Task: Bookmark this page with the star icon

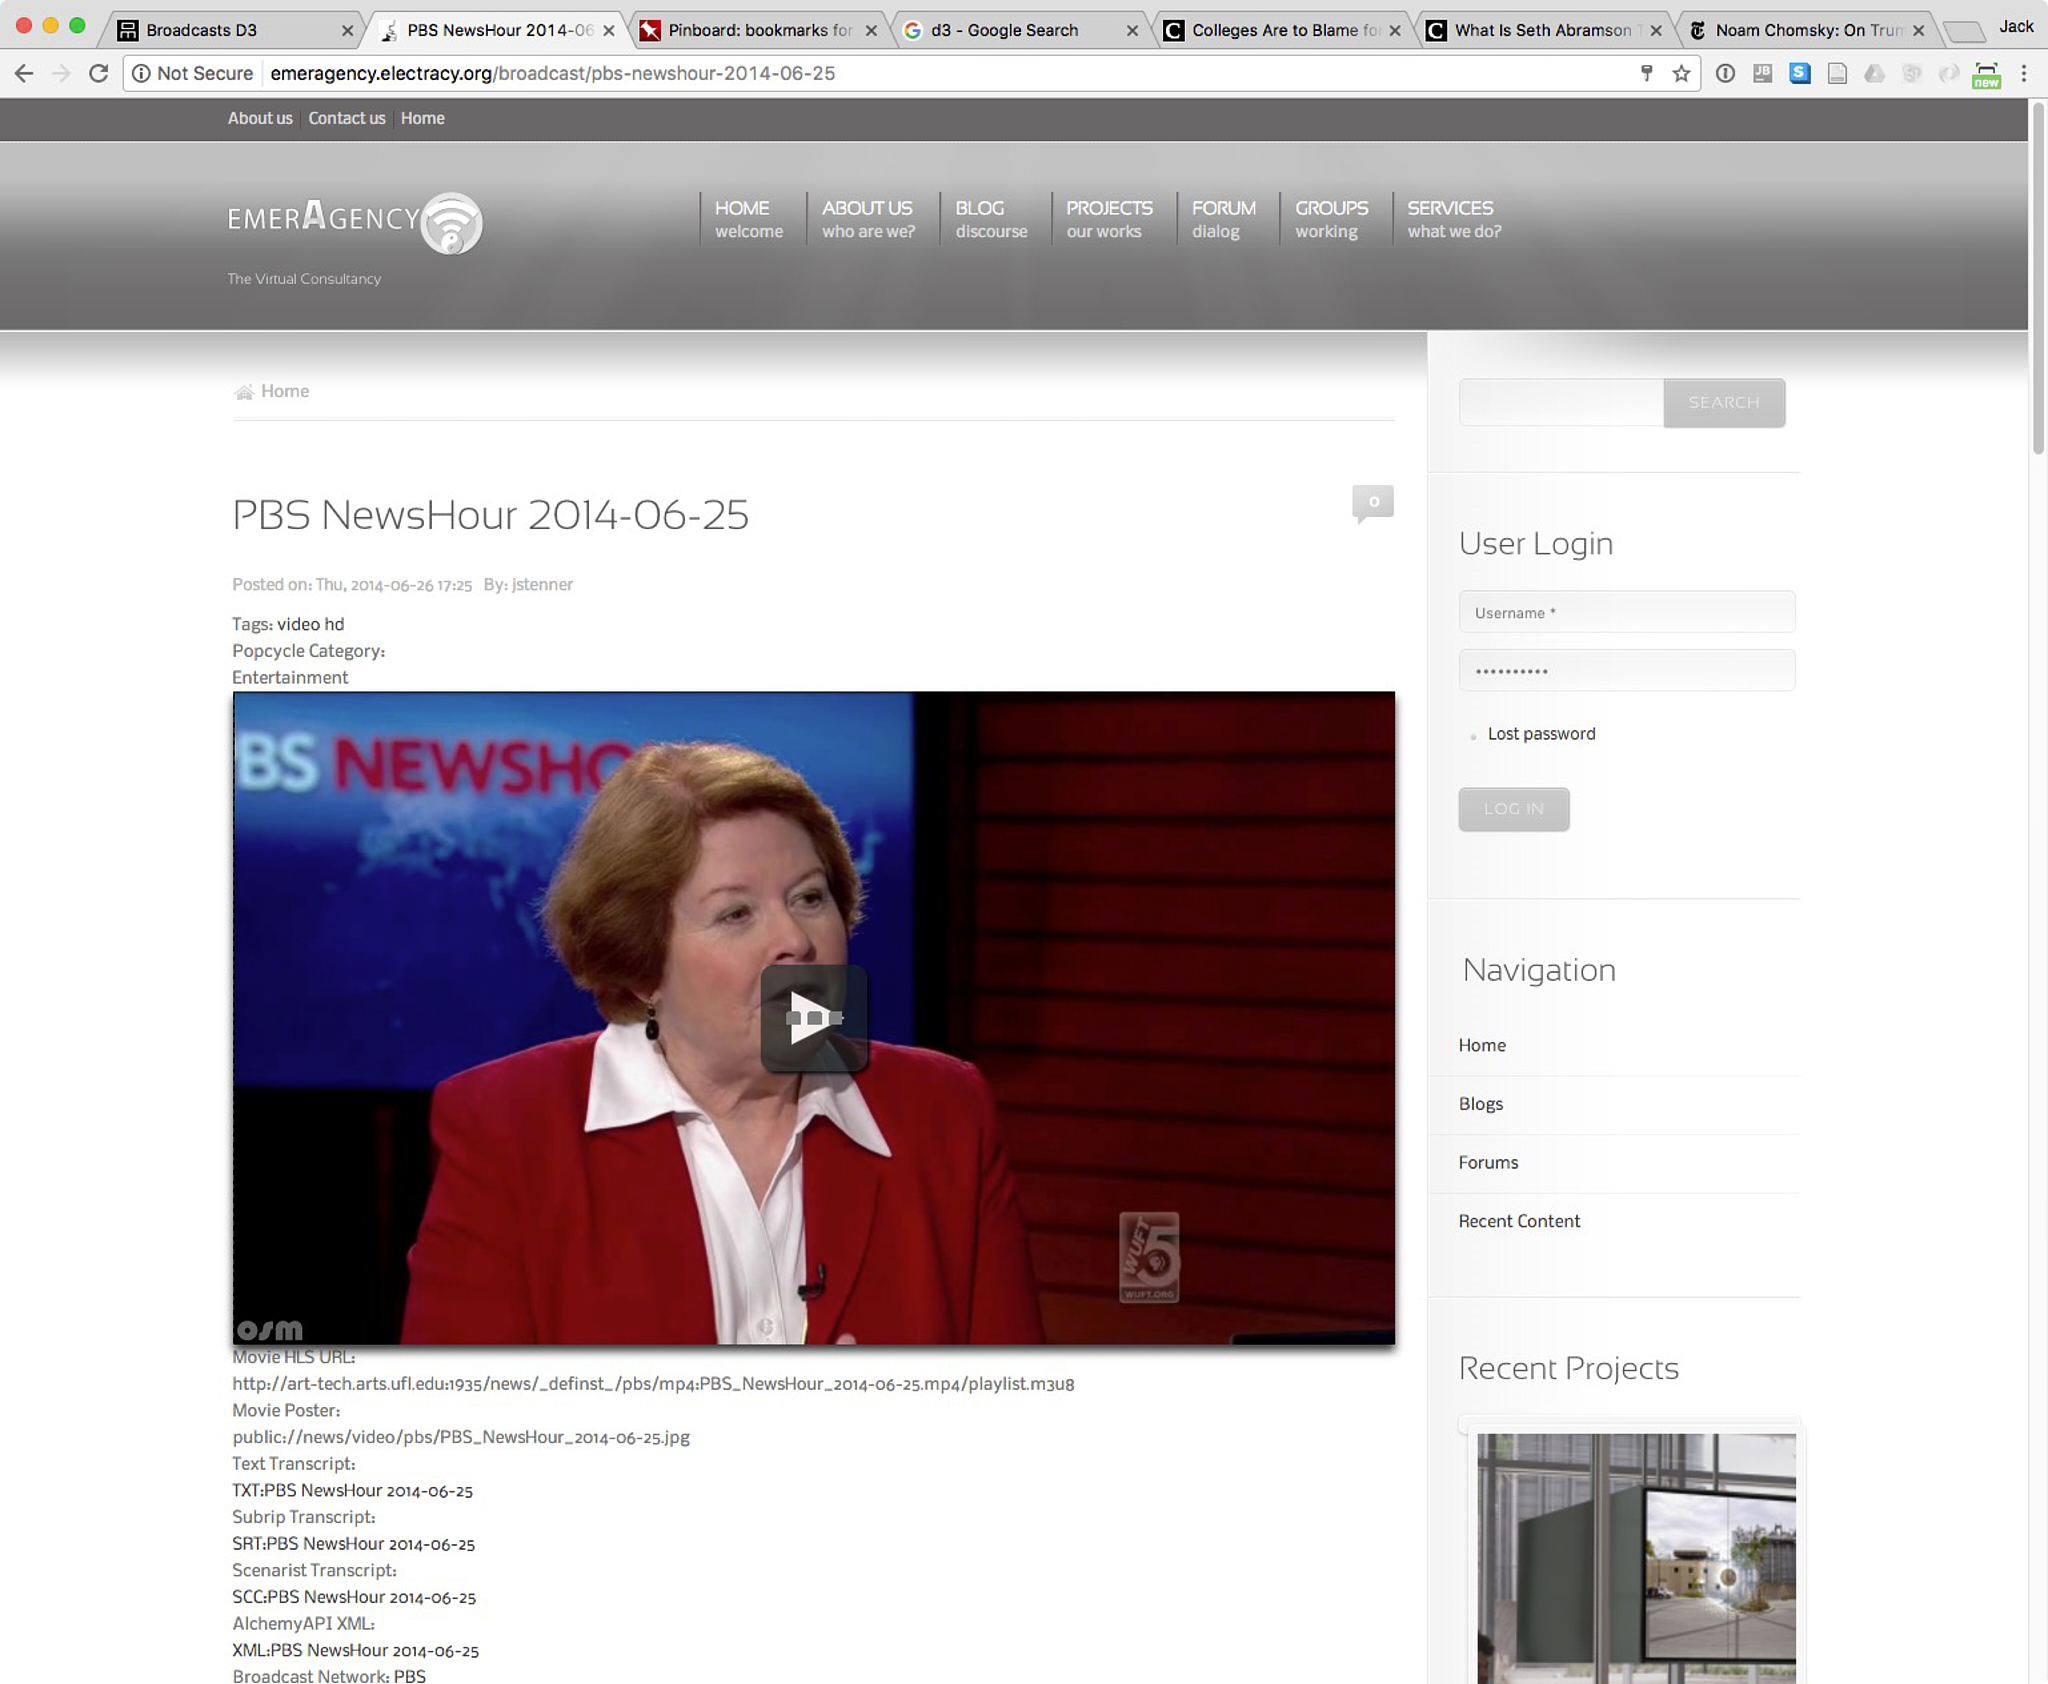Action: (1681, 73)
